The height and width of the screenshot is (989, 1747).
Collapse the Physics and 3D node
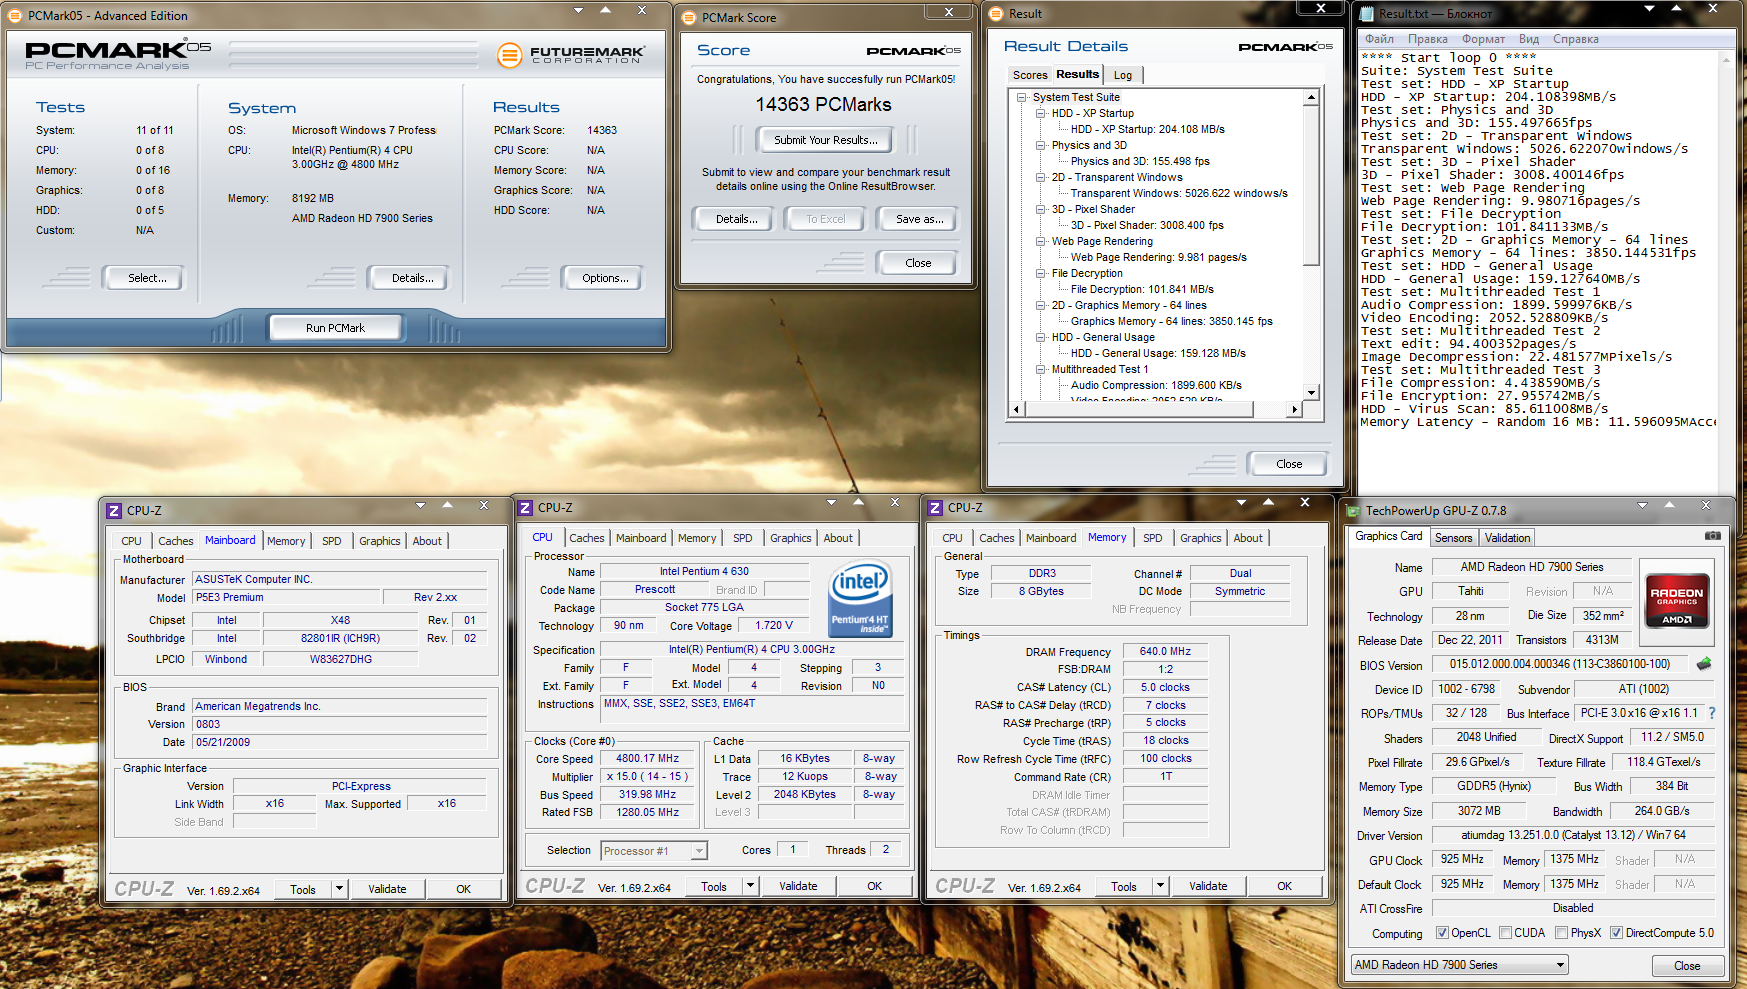pyautogui.click(x=1041, y=145)
